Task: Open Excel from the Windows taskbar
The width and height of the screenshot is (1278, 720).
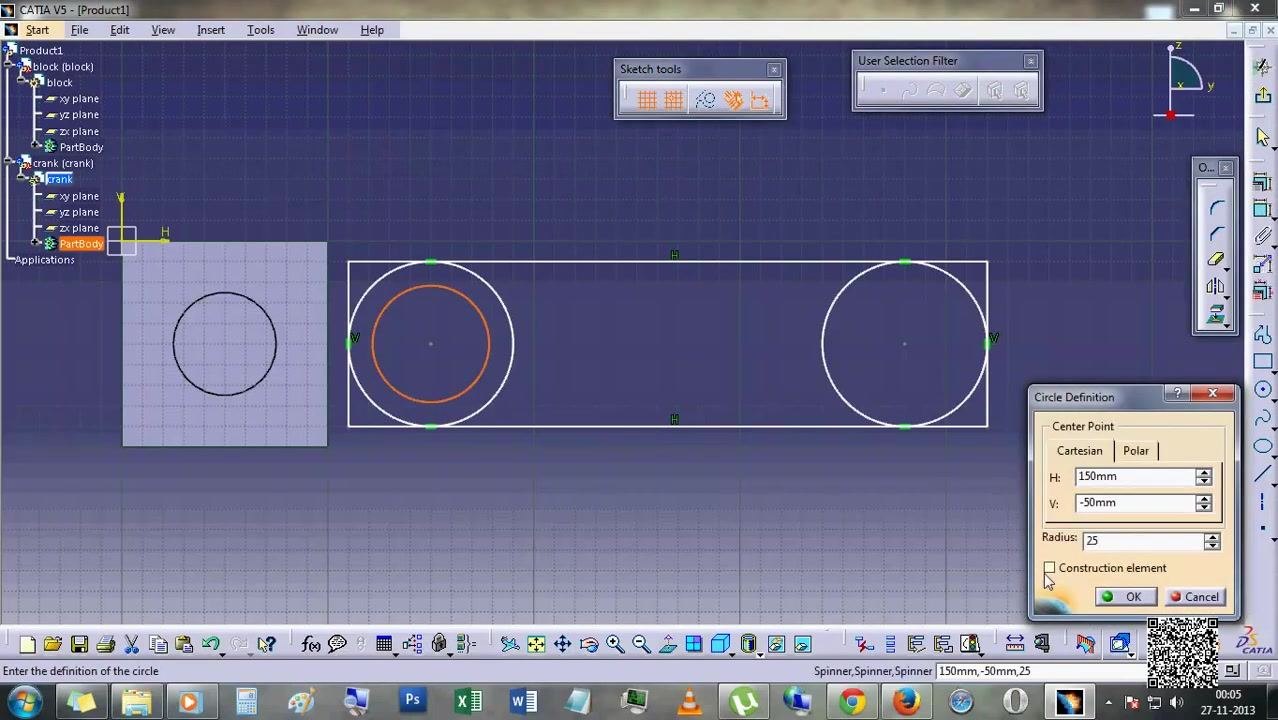Action: 468,702
